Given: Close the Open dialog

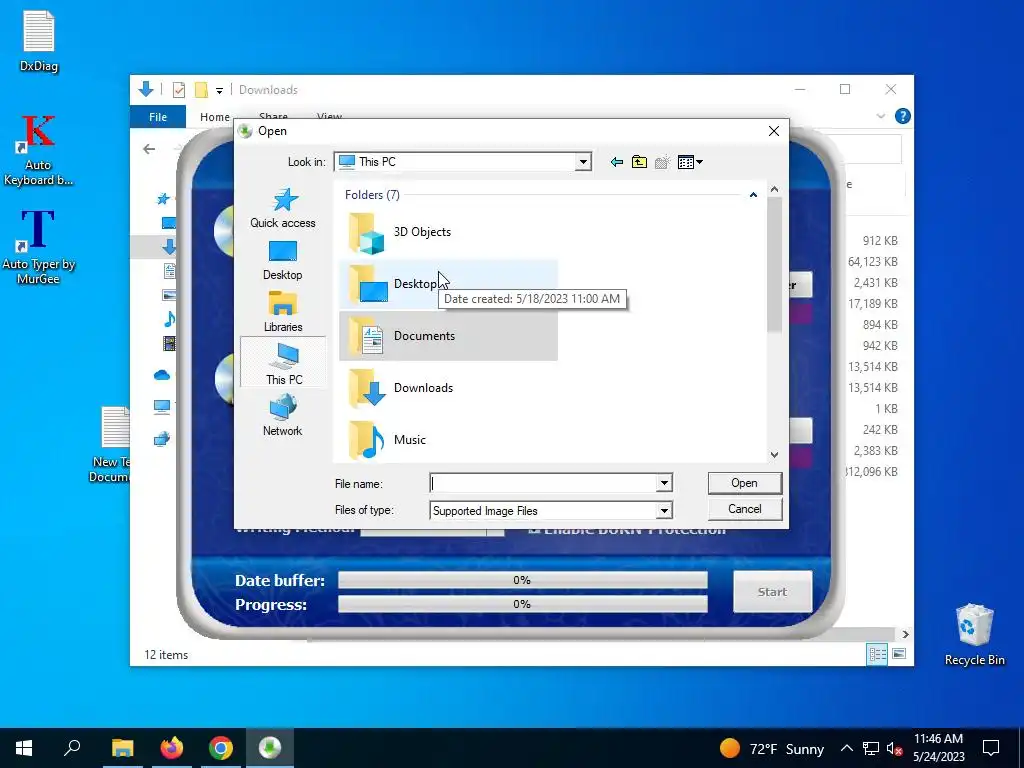Looking at the screenshot, I should 774,131.
